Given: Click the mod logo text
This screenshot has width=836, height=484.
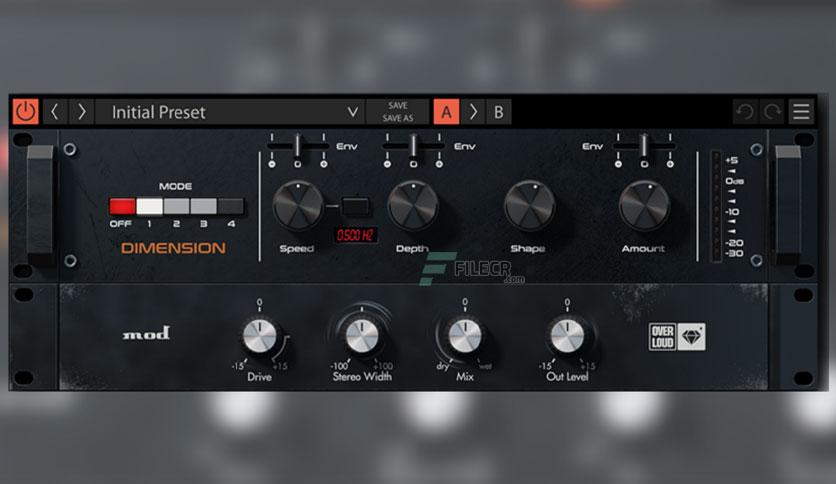Looking at the screenshot, I should [147, 334].
